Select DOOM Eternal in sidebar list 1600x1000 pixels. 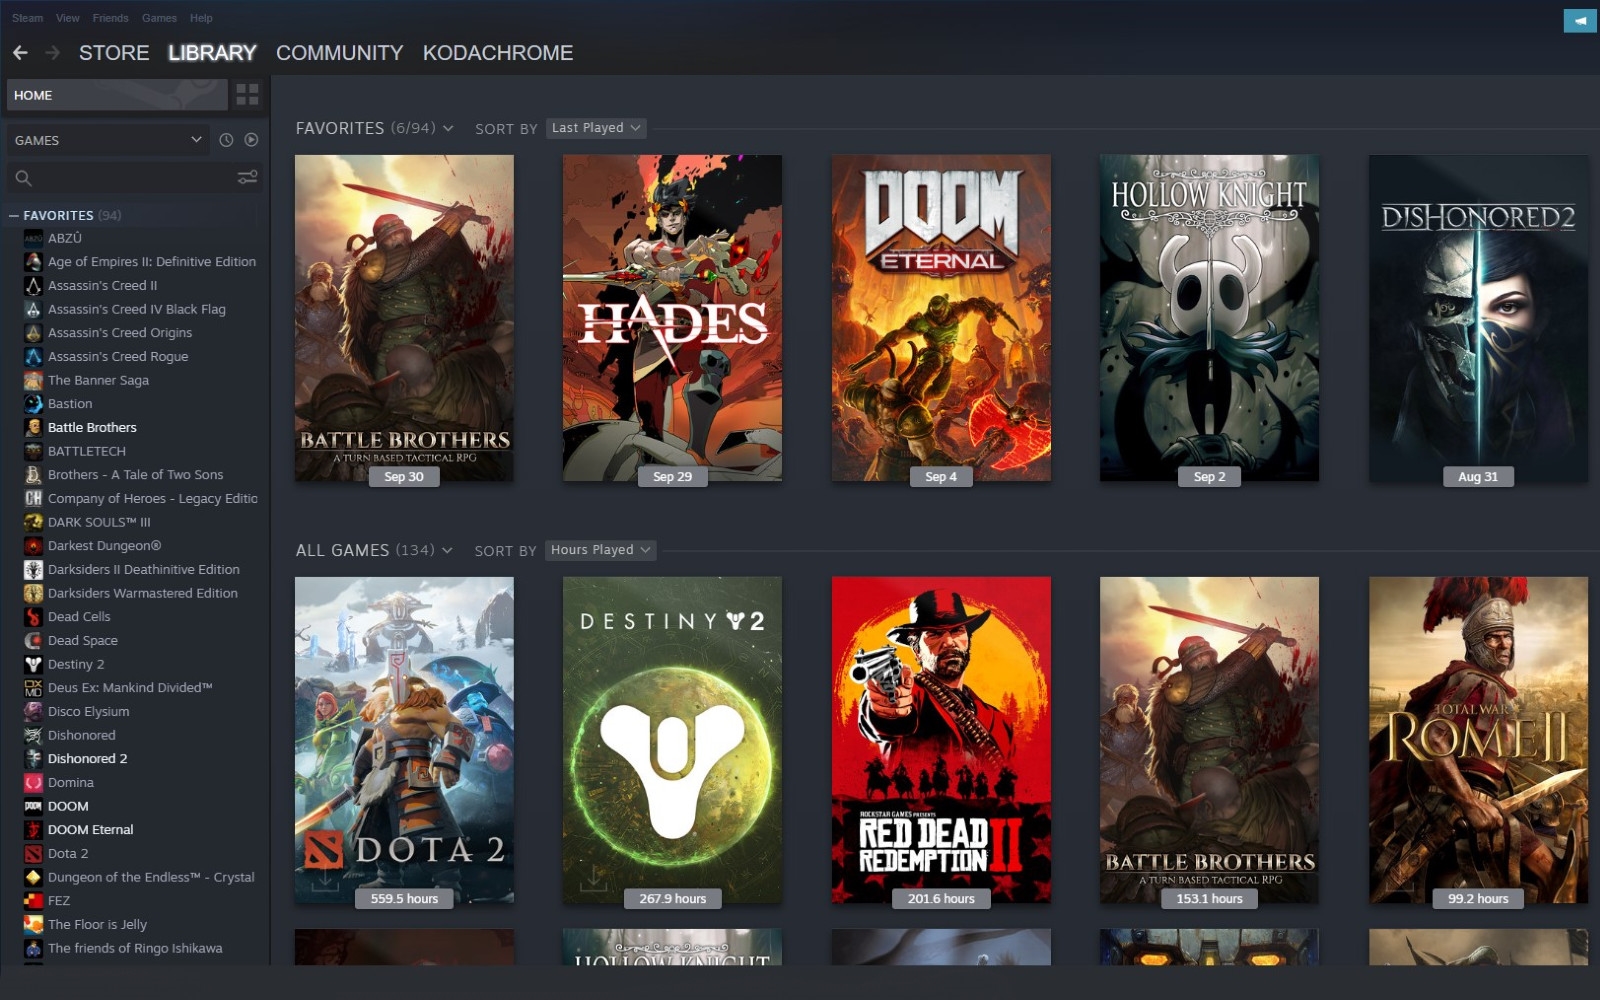pyautogui.click(x=90, y=830)
